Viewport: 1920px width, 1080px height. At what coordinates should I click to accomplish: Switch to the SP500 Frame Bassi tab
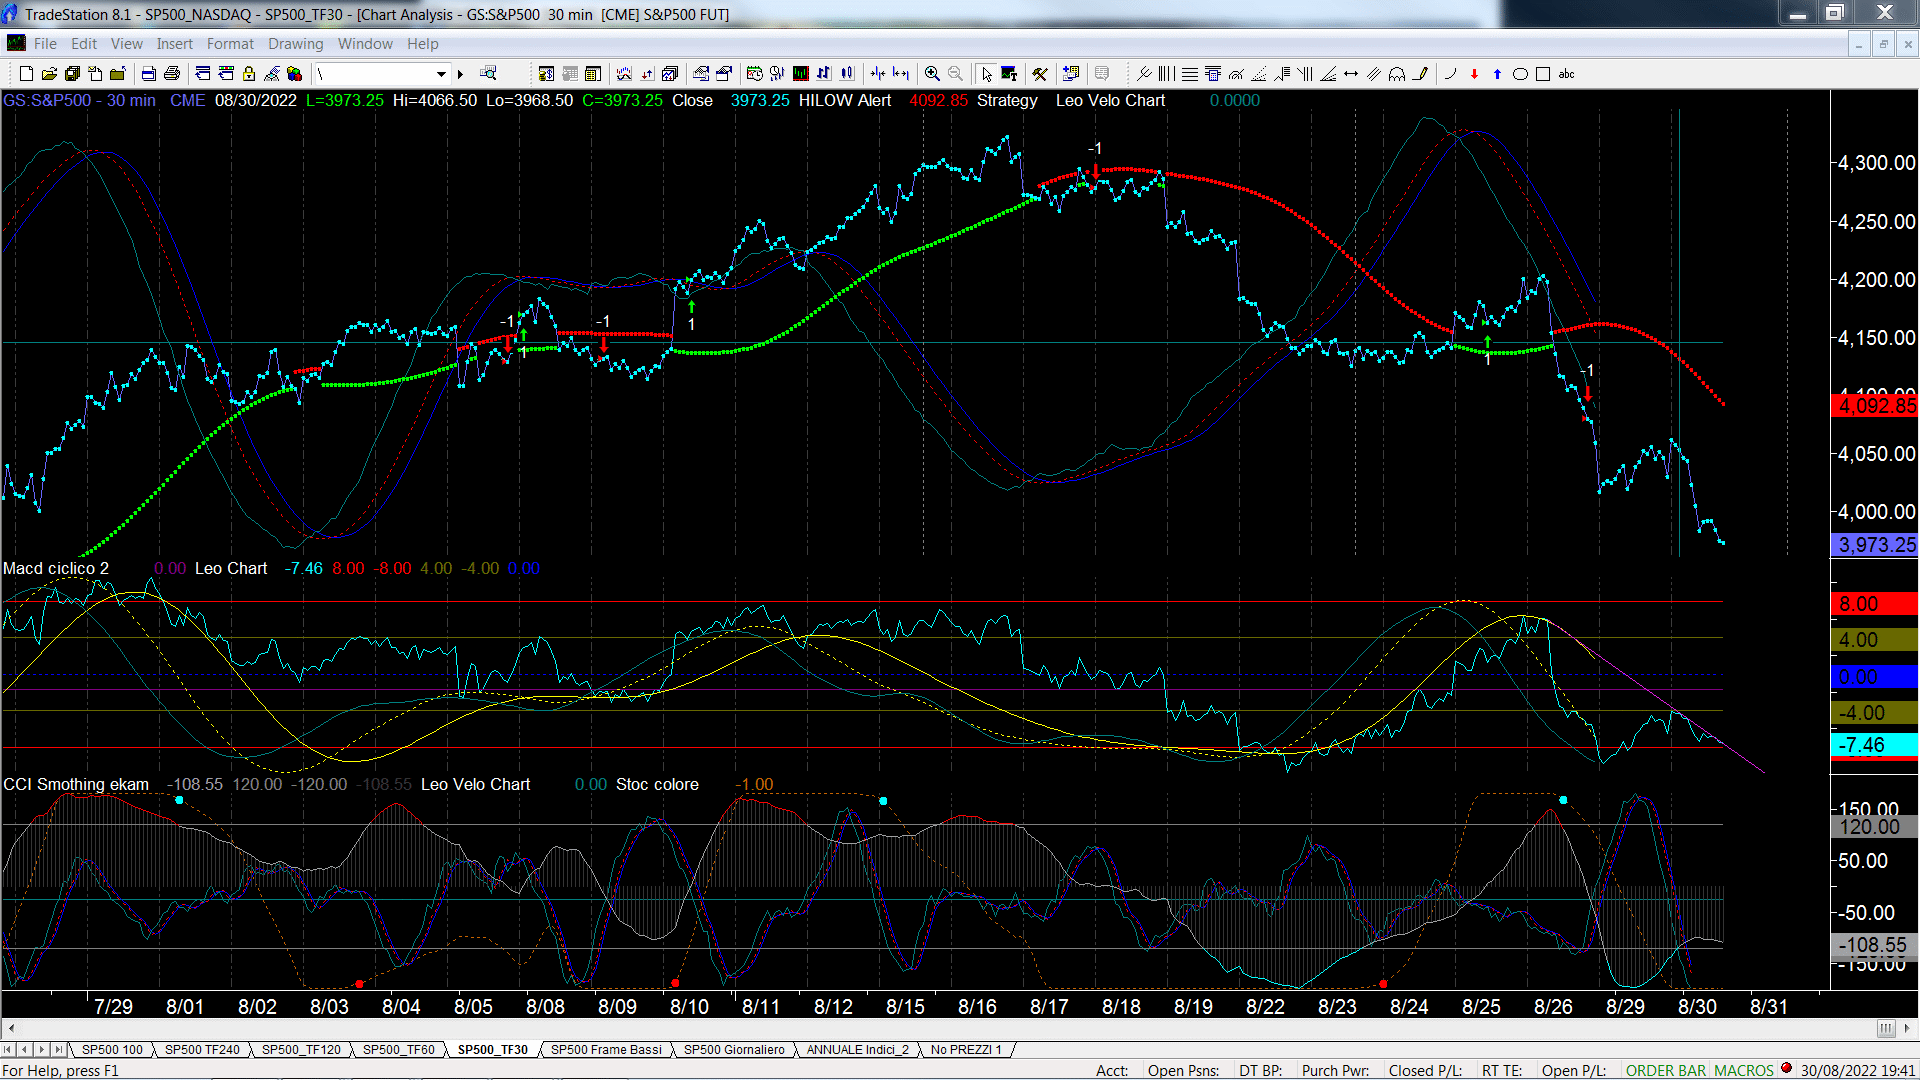[606, 1050]
